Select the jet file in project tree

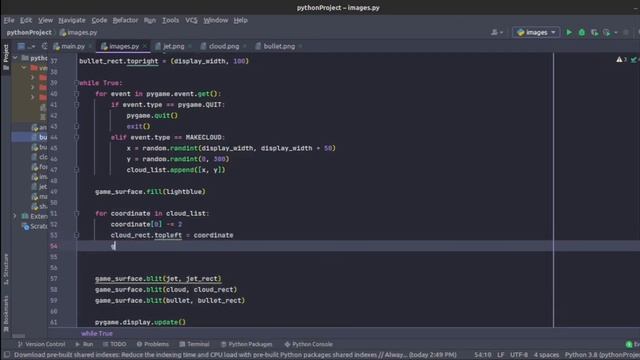click(x=40, y=187)
